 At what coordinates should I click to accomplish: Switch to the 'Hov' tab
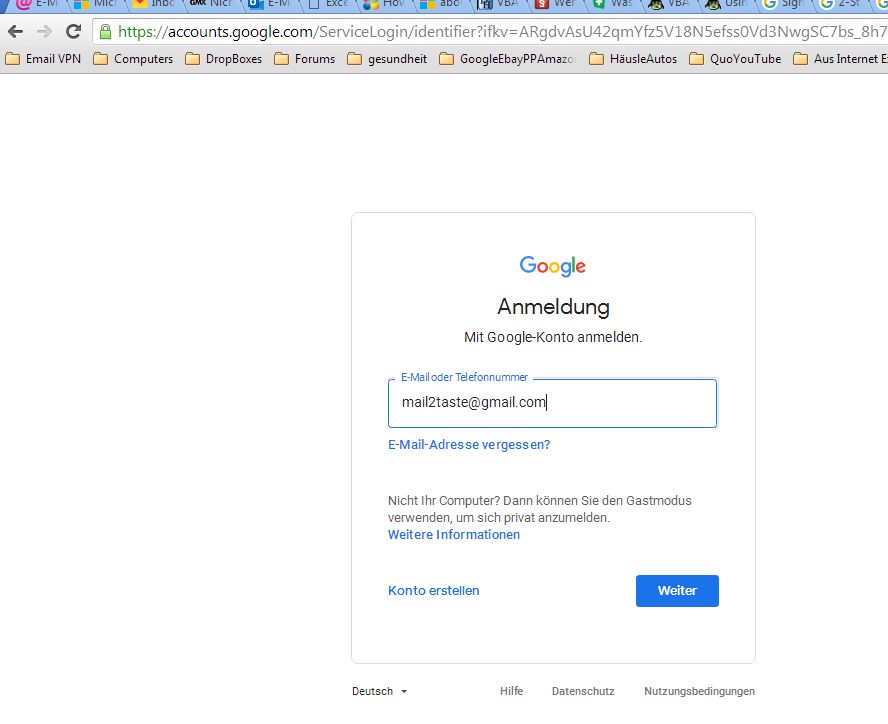[x=385, y=5]
